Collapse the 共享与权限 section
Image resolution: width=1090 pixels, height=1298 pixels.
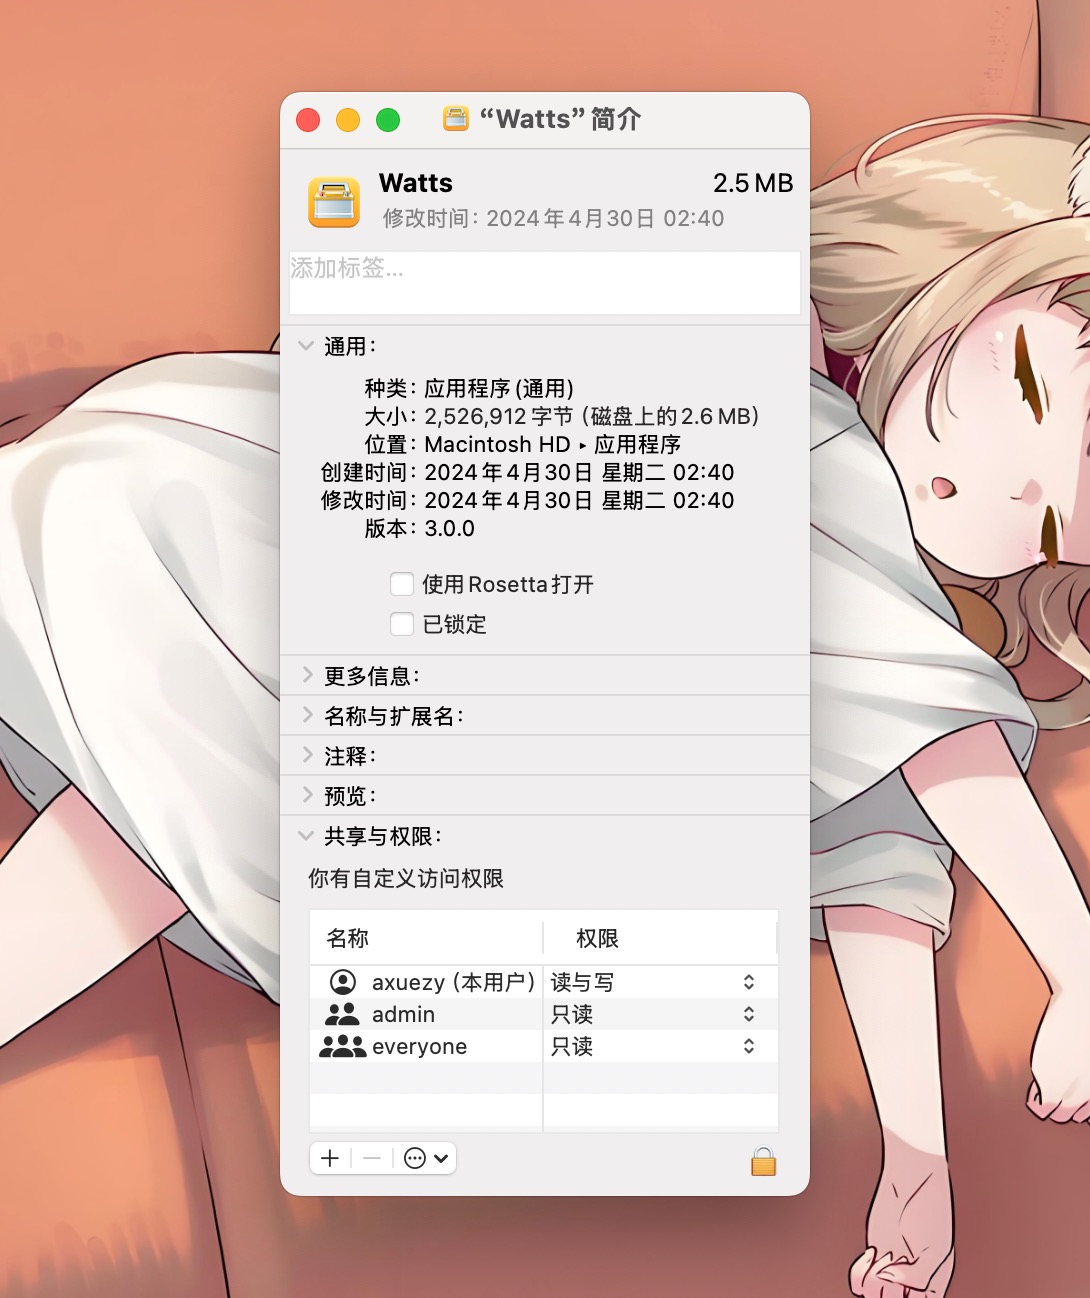point(306,836)
